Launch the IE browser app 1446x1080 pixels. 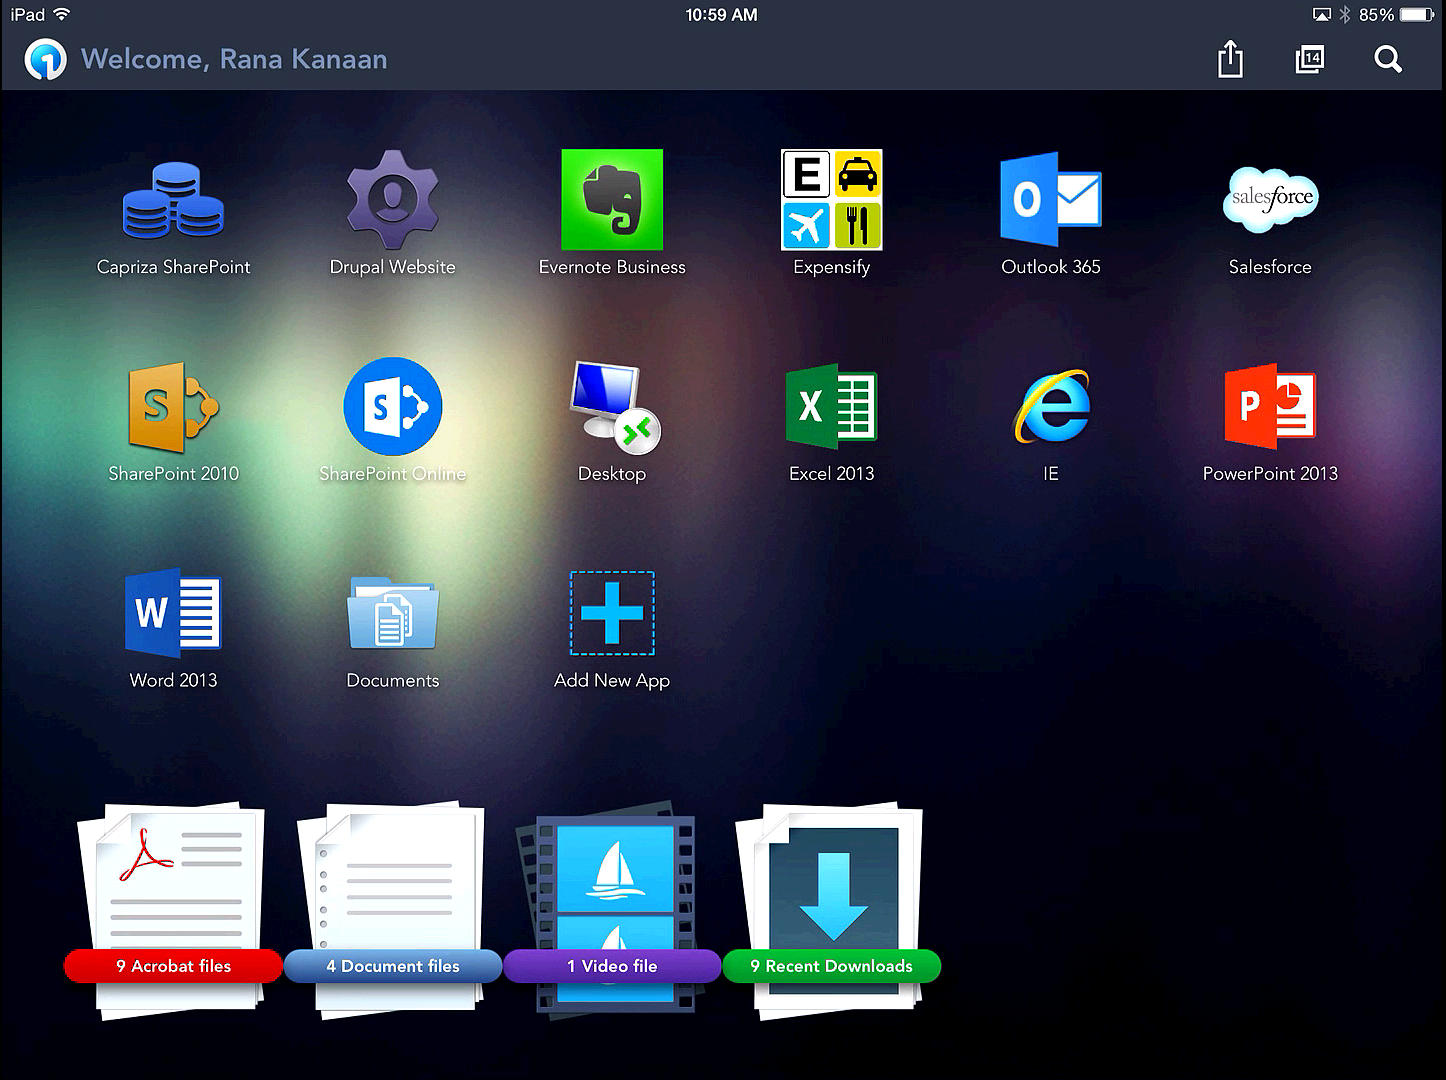click(x=1050, y=407)
